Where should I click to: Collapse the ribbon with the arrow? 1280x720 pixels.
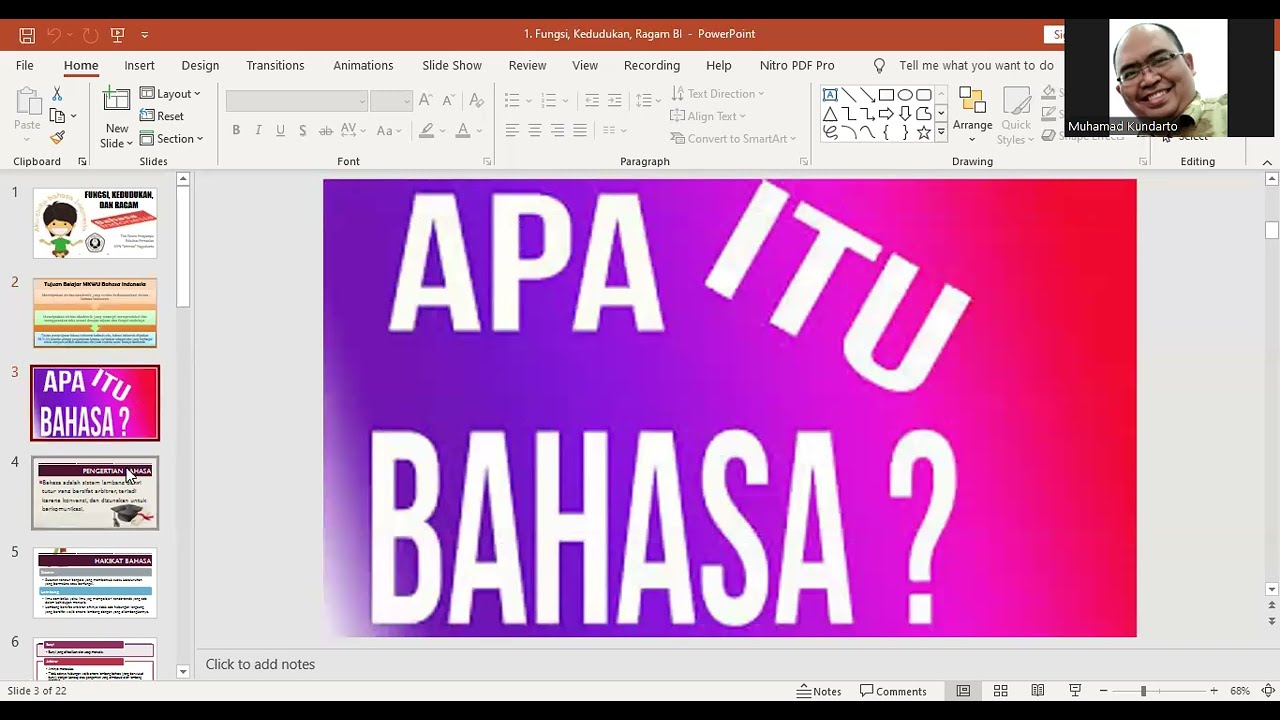1267,162
